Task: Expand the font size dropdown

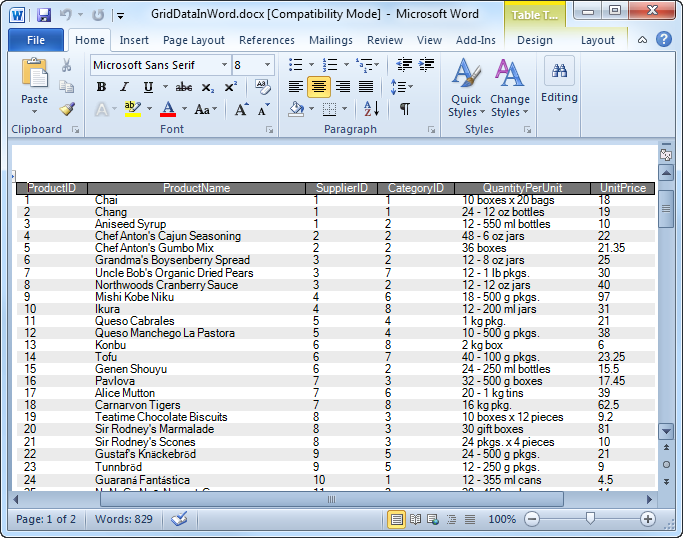Action: pos(267,65)
